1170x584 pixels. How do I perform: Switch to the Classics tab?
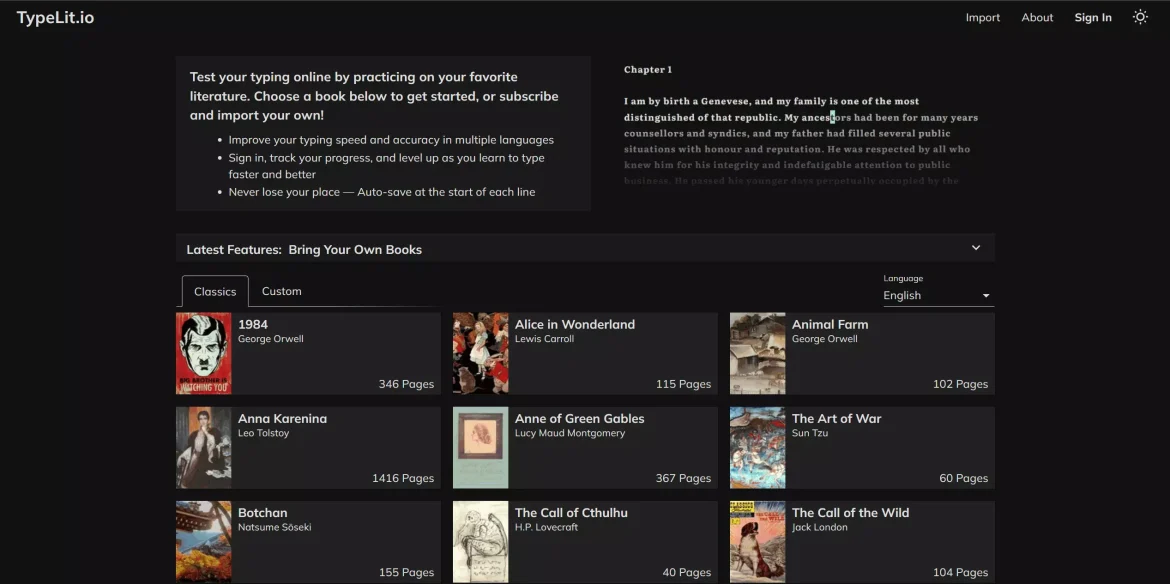(215, 292)
